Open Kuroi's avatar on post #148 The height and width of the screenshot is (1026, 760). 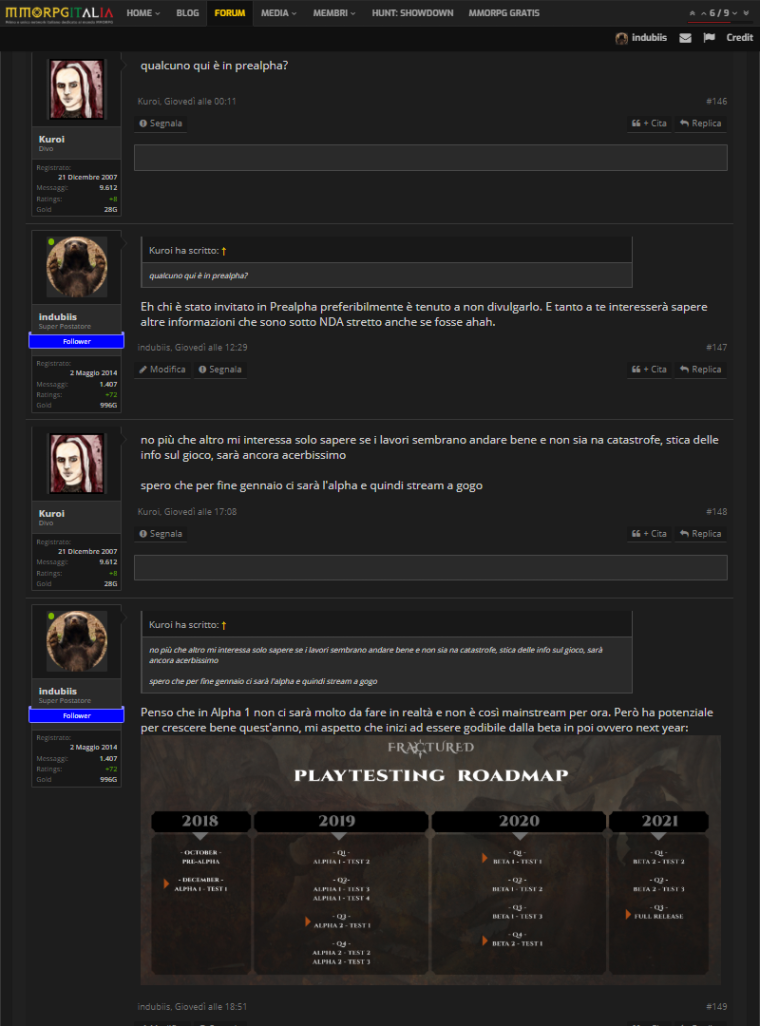coord(77,463)
